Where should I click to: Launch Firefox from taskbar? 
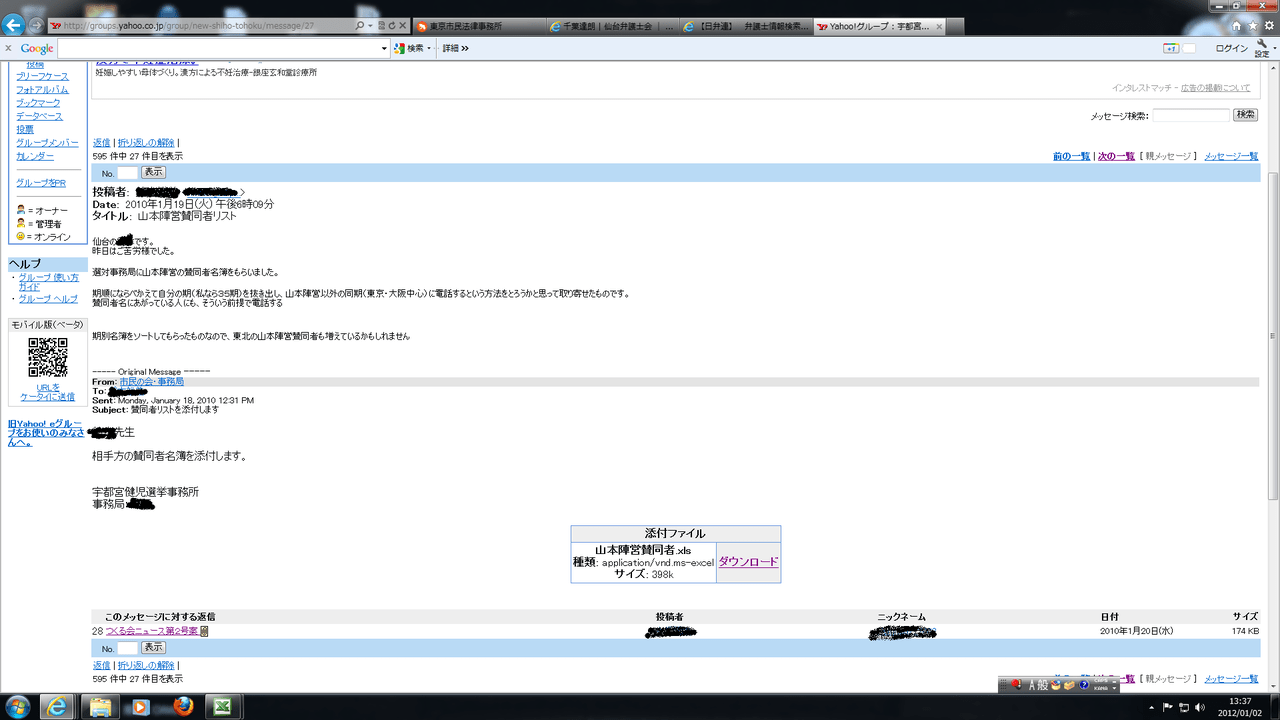coord(182,706)
